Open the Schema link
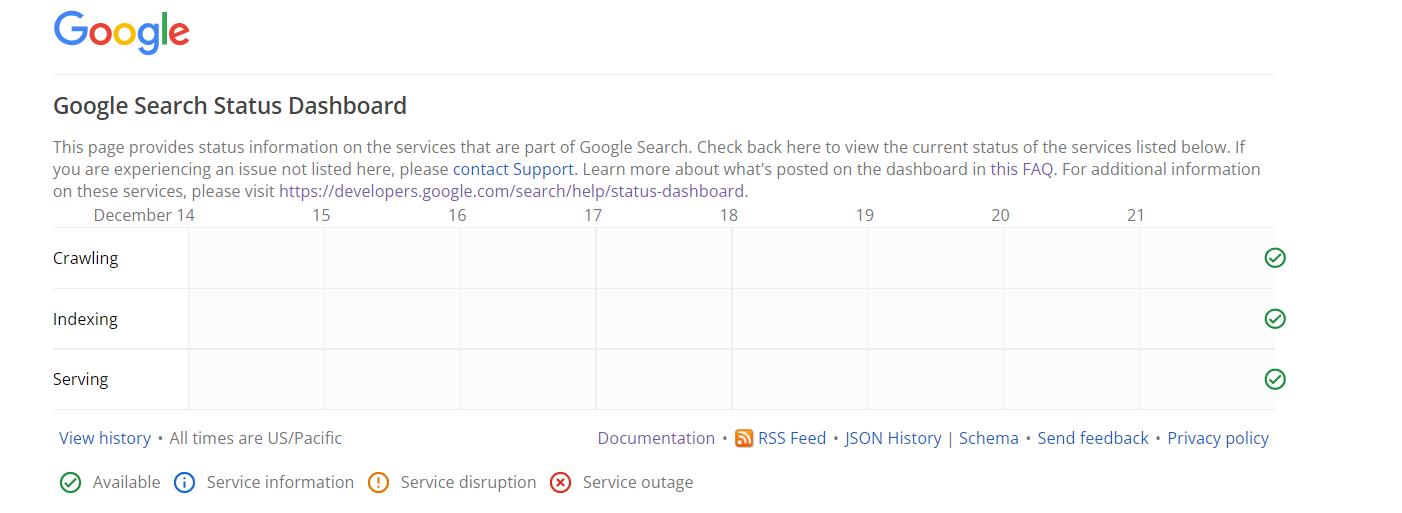 988,438
